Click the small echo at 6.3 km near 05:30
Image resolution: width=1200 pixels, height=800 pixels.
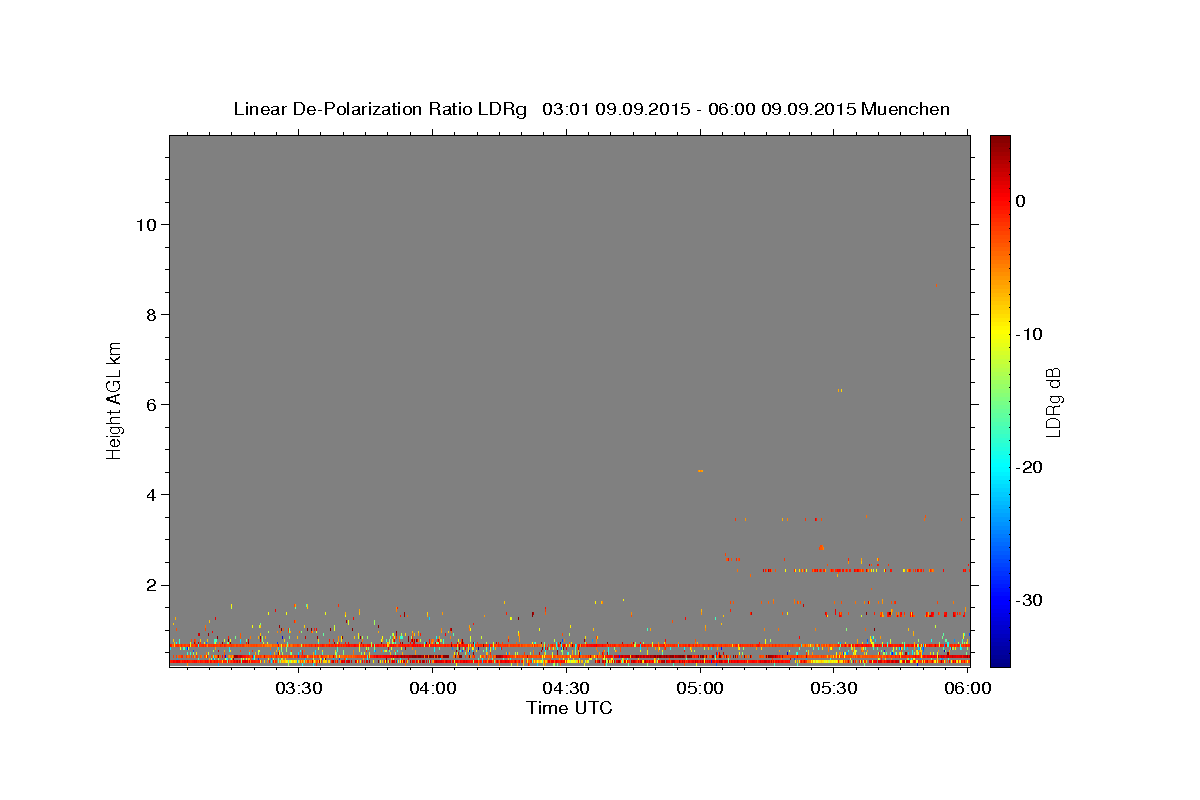click(840, 390)
